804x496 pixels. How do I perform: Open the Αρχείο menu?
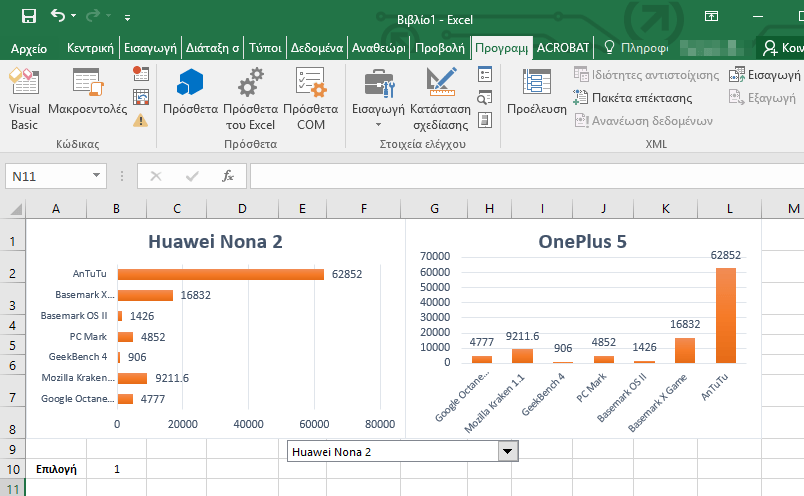29,48
